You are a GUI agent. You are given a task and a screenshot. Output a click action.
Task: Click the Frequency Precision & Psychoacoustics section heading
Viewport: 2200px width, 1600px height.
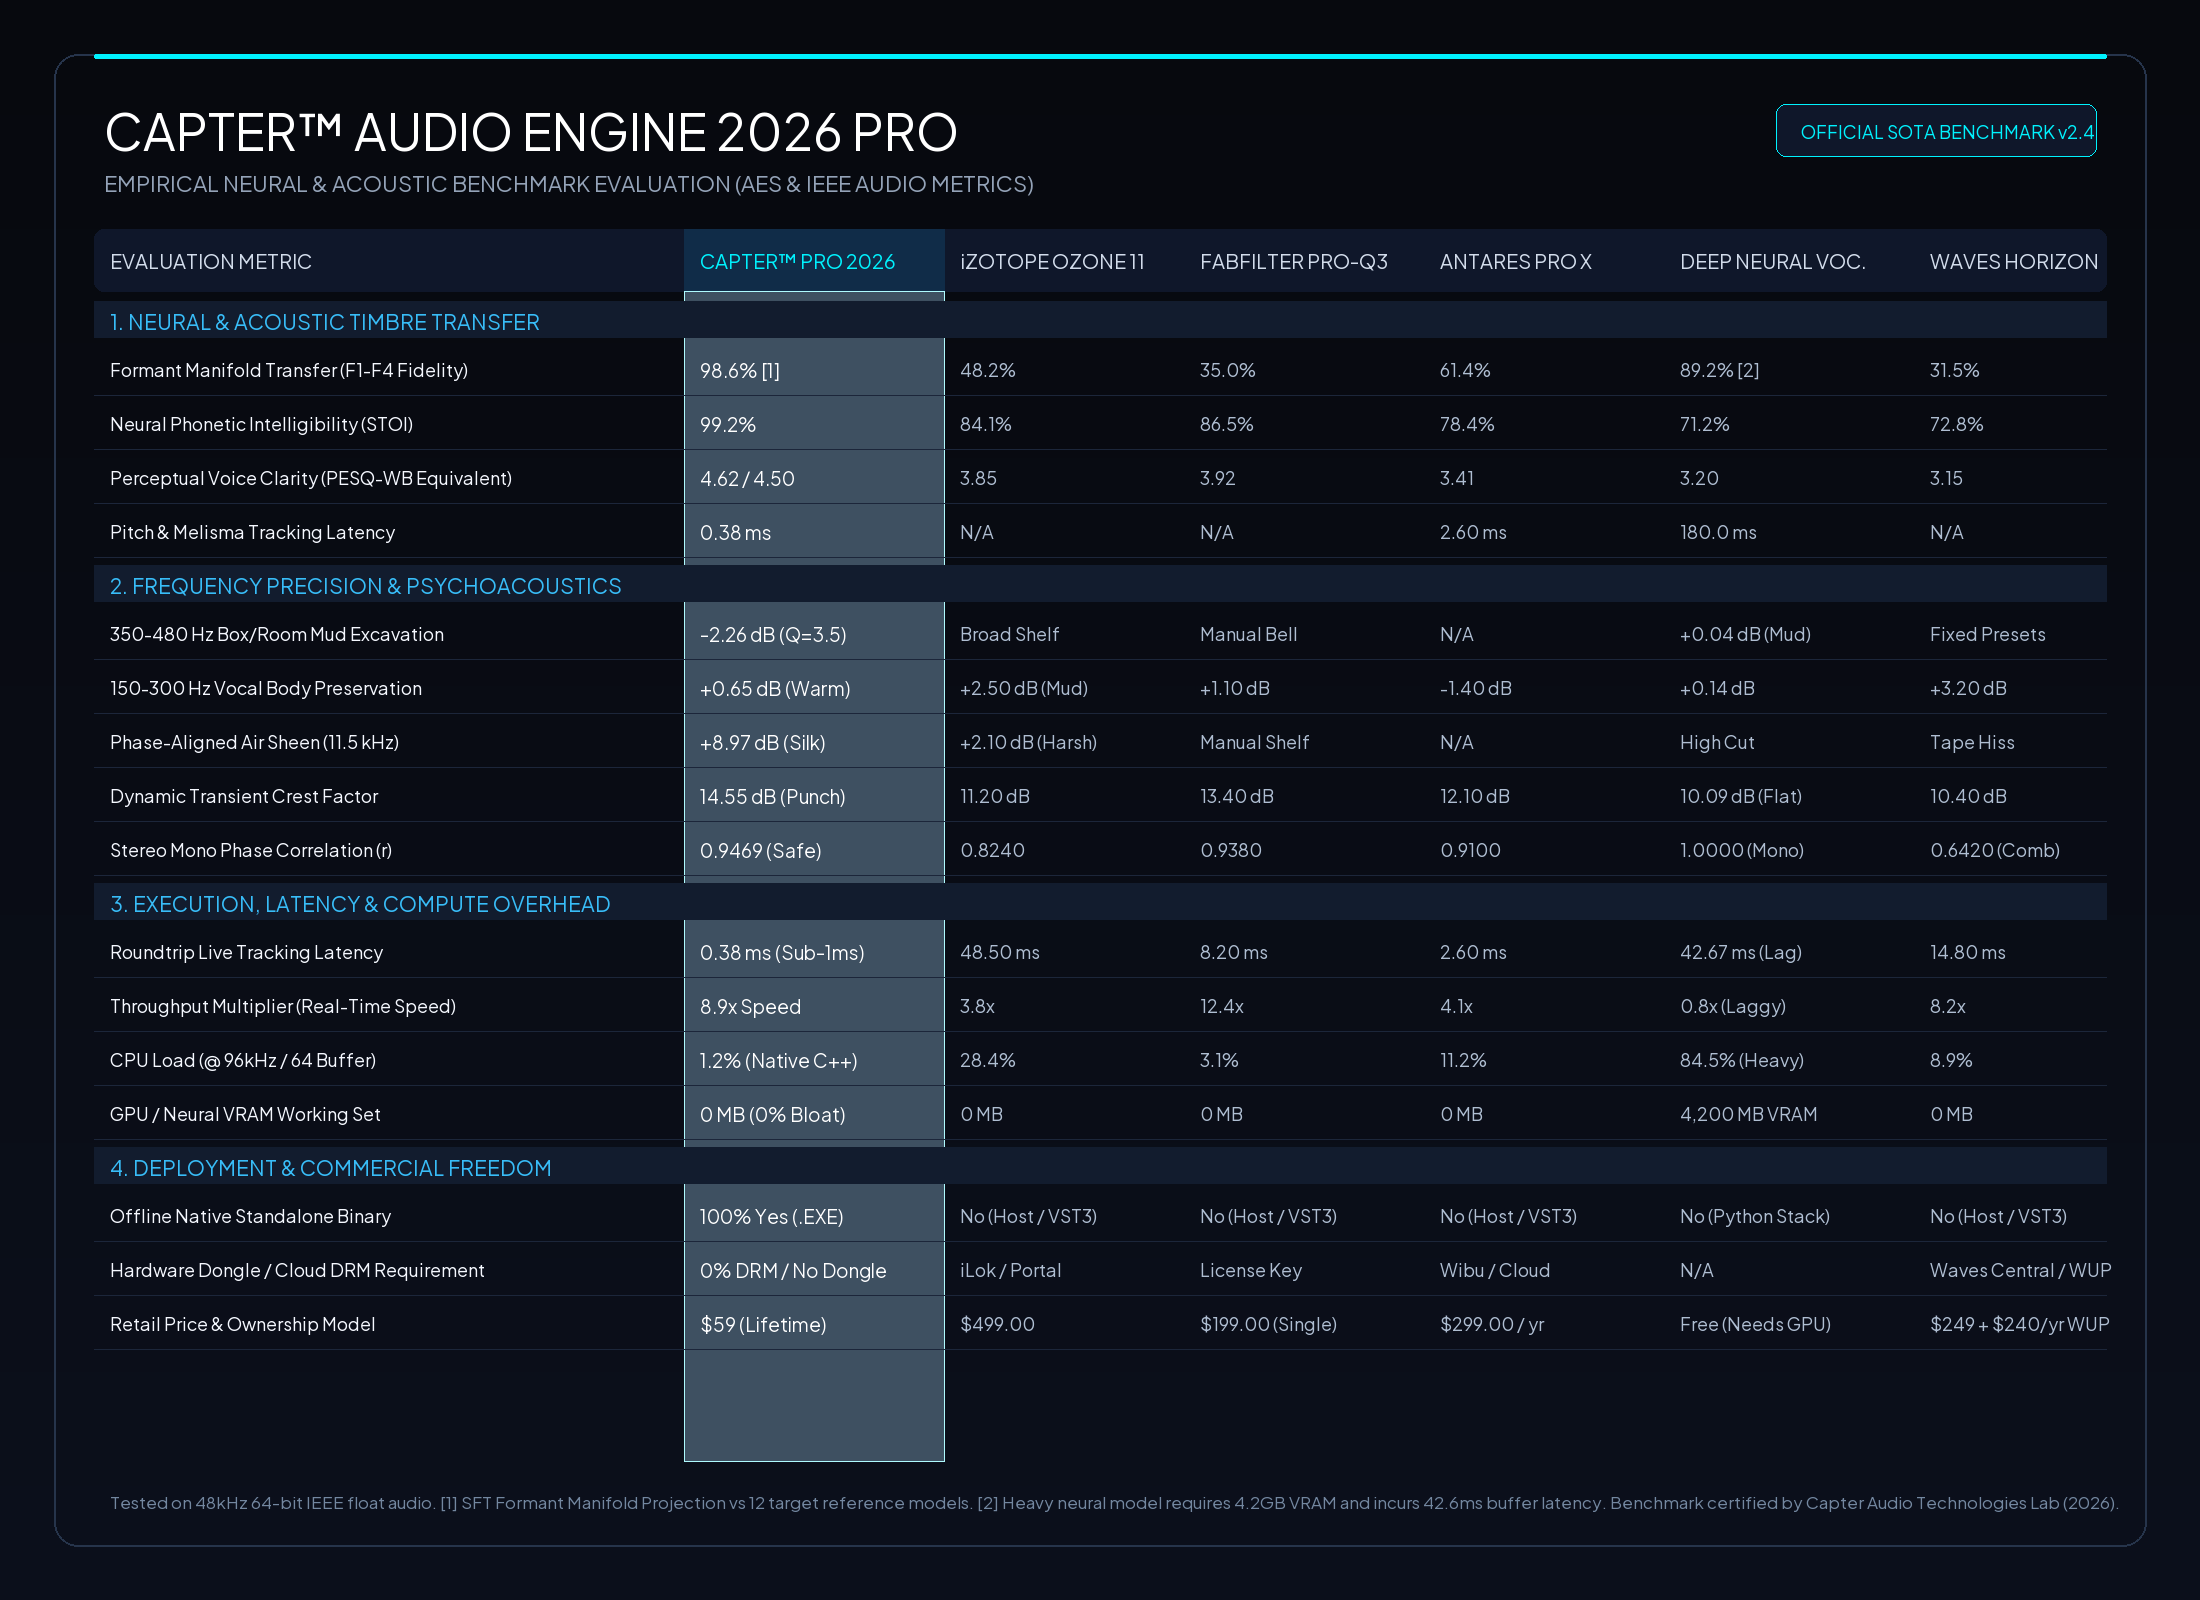pos(366,586)
